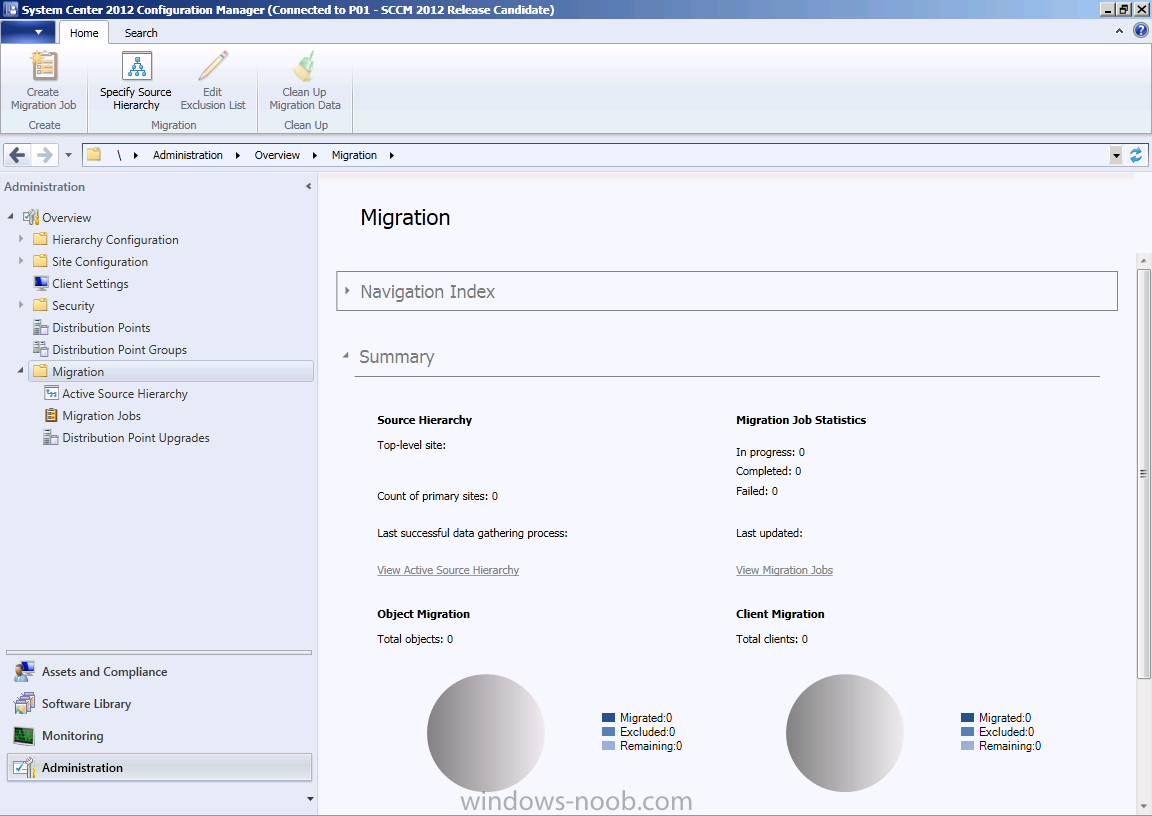Click the Assets and Compliance workspace icon
Image resolution: width=1152 pixels, height=816 pixels.
pyautogui.click(x=24, y=671)
